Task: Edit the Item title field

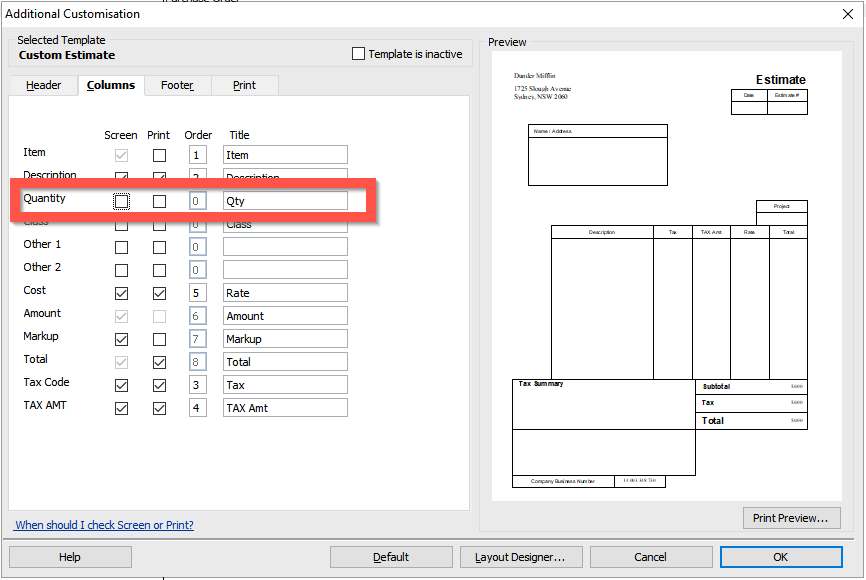Action: coord(285,155)
